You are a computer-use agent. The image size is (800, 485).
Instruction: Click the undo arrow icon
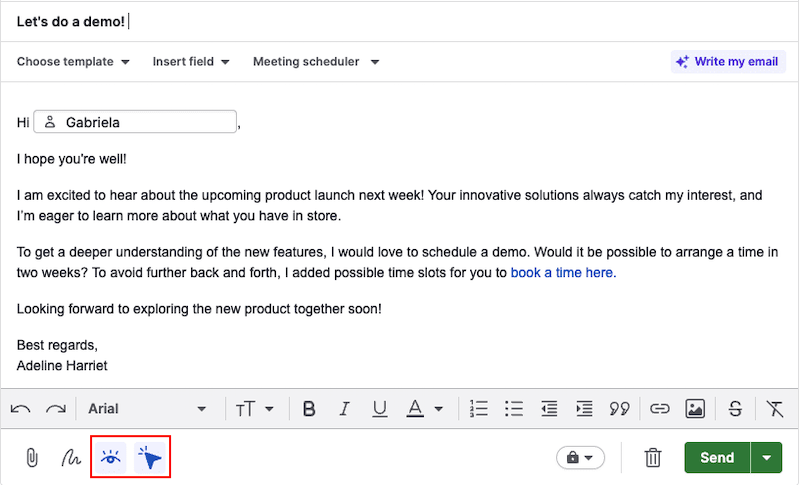20,409
